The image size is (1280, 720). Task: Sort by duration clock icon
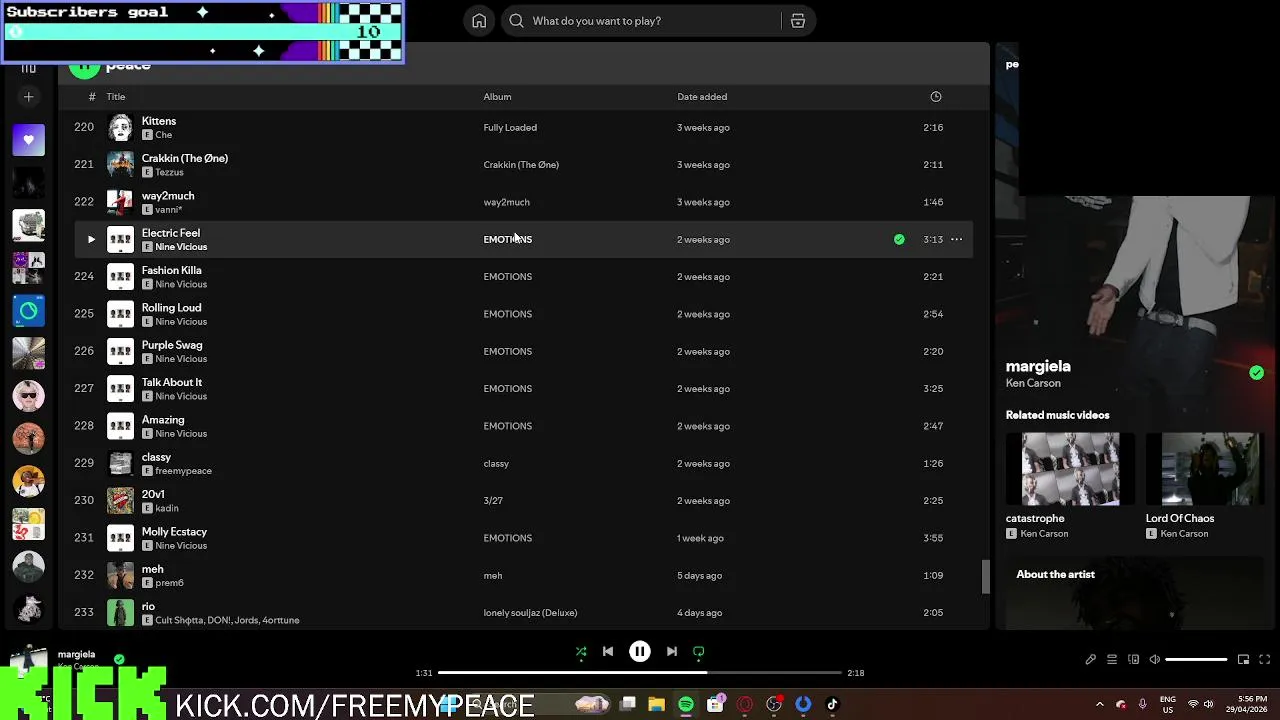point(936,97)
